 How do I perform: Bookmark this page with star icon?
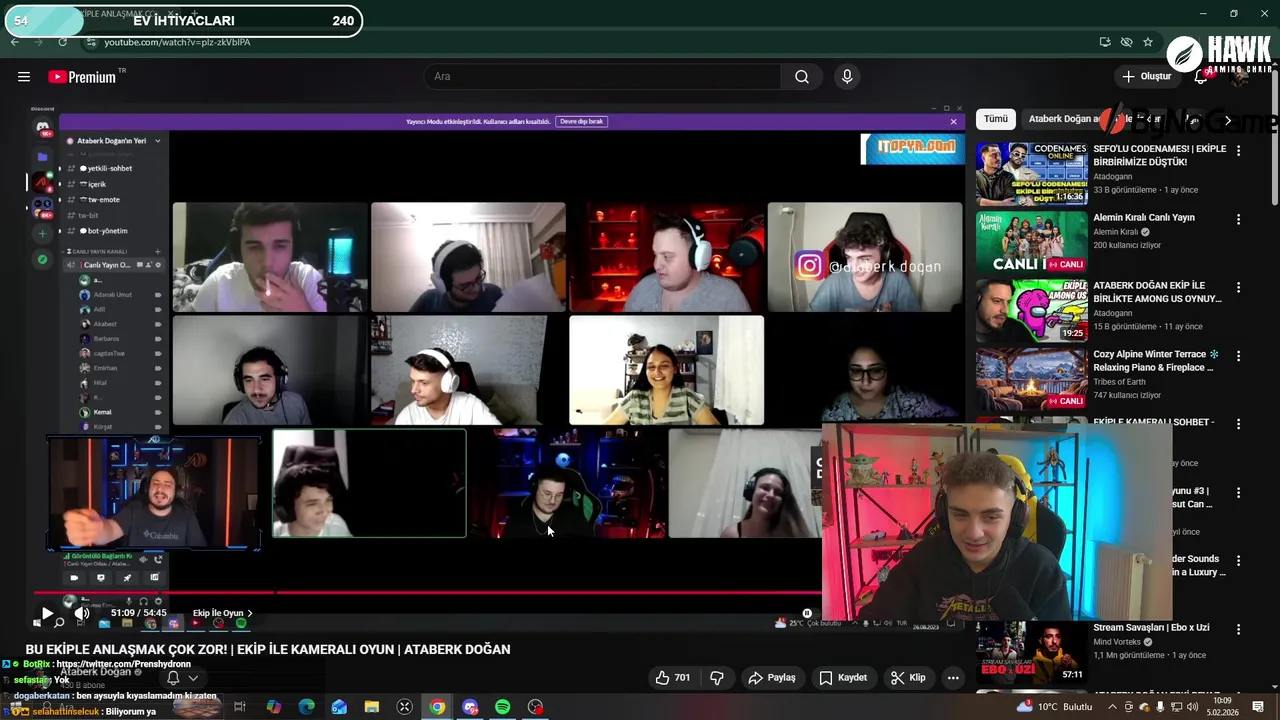[1148, 42]
